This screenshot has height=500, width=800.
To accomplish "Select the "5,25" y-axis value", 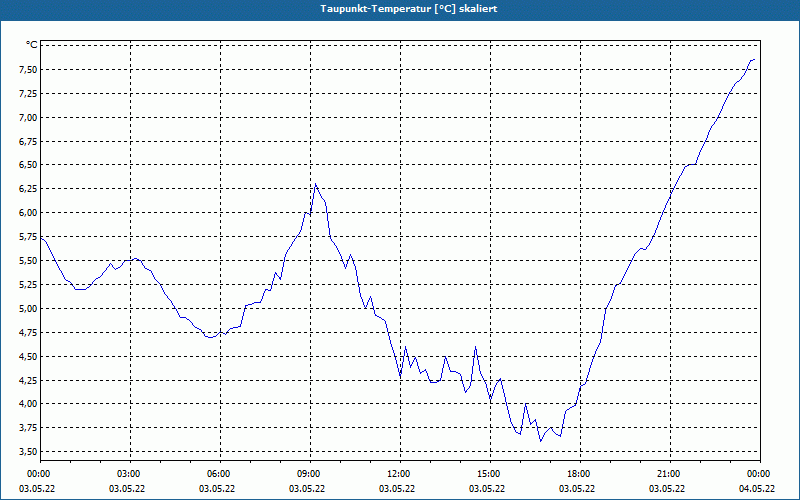I will coord(28,285).
